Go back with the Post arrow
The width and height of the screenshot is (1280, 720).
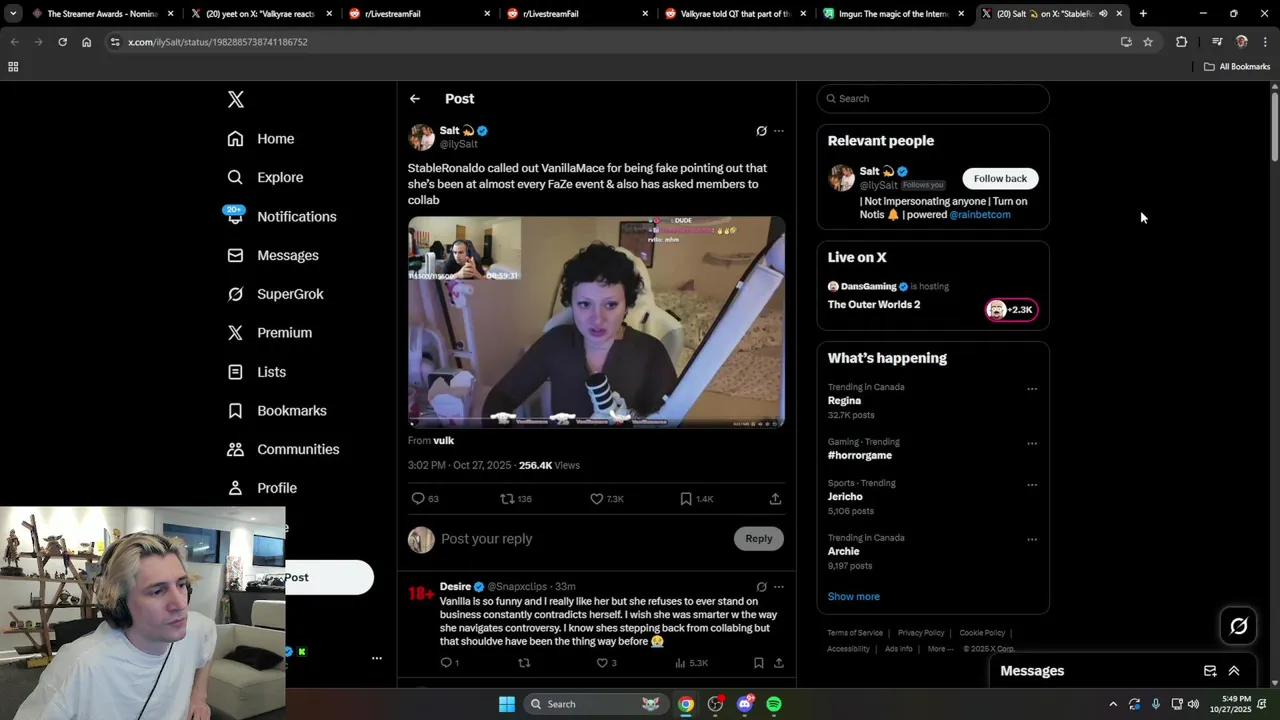(415, 99)
